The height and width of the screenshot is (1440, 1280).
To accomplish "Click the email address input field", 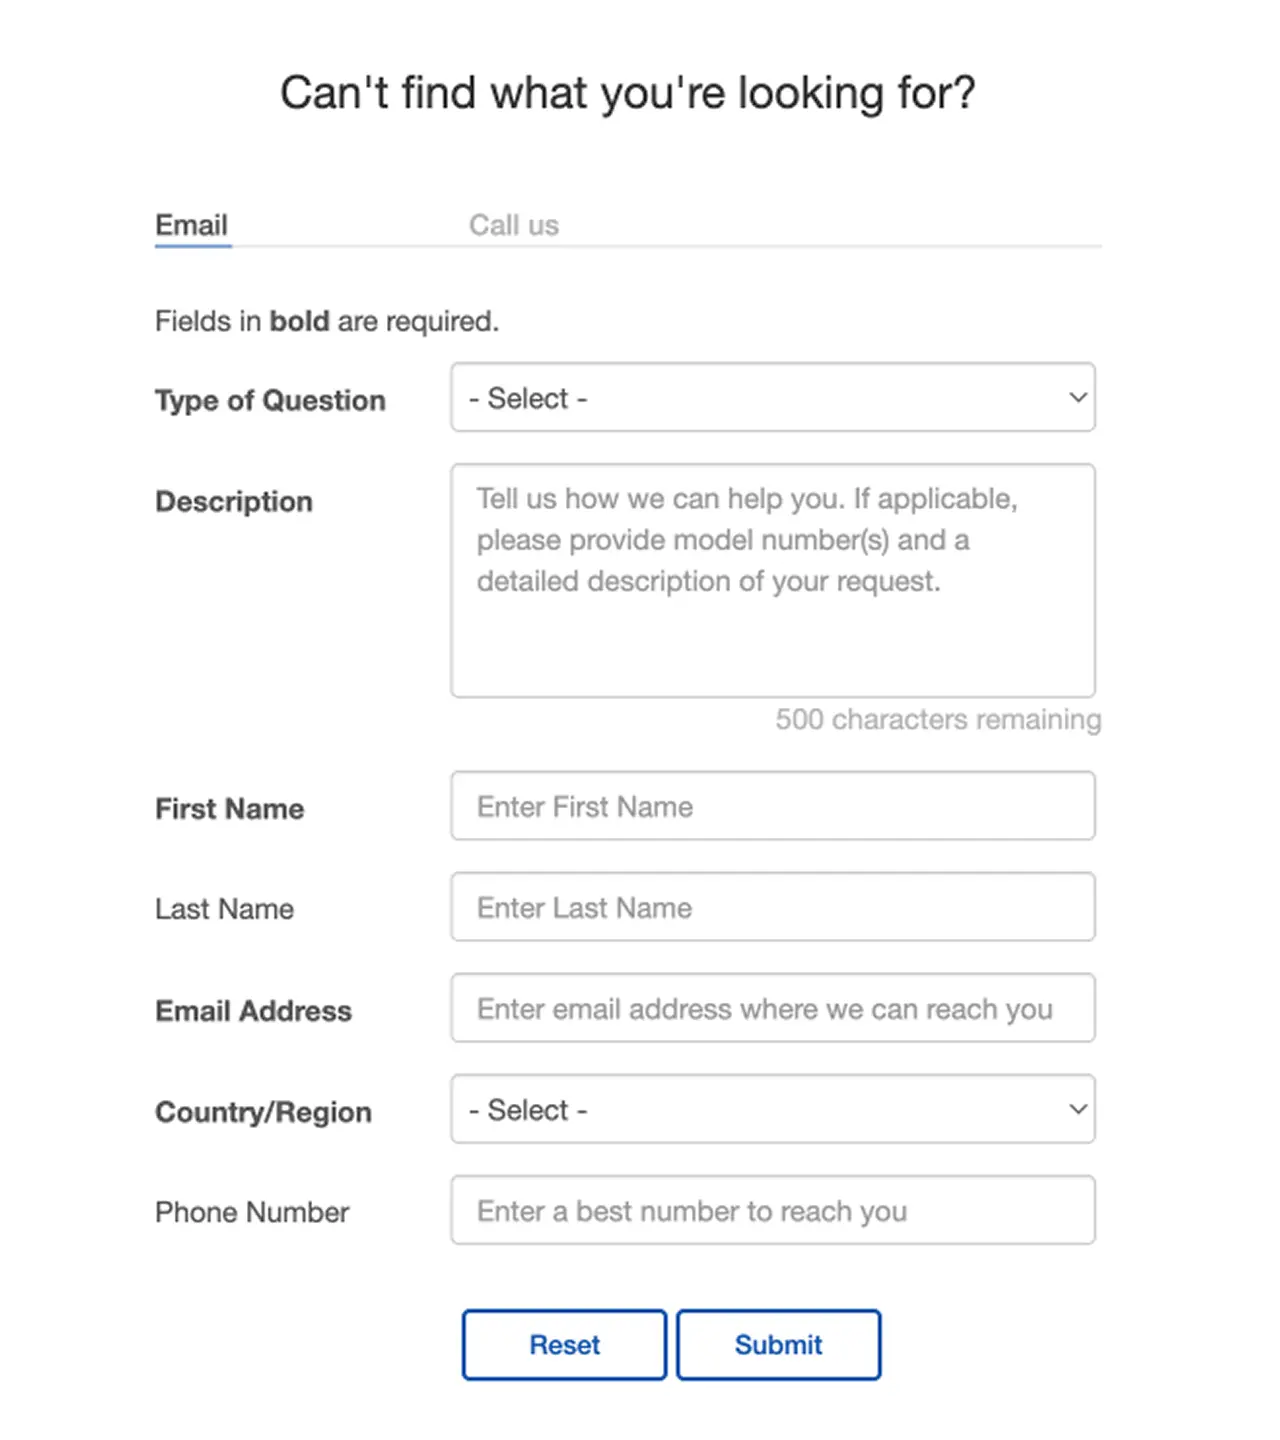I will (773, 1008).
